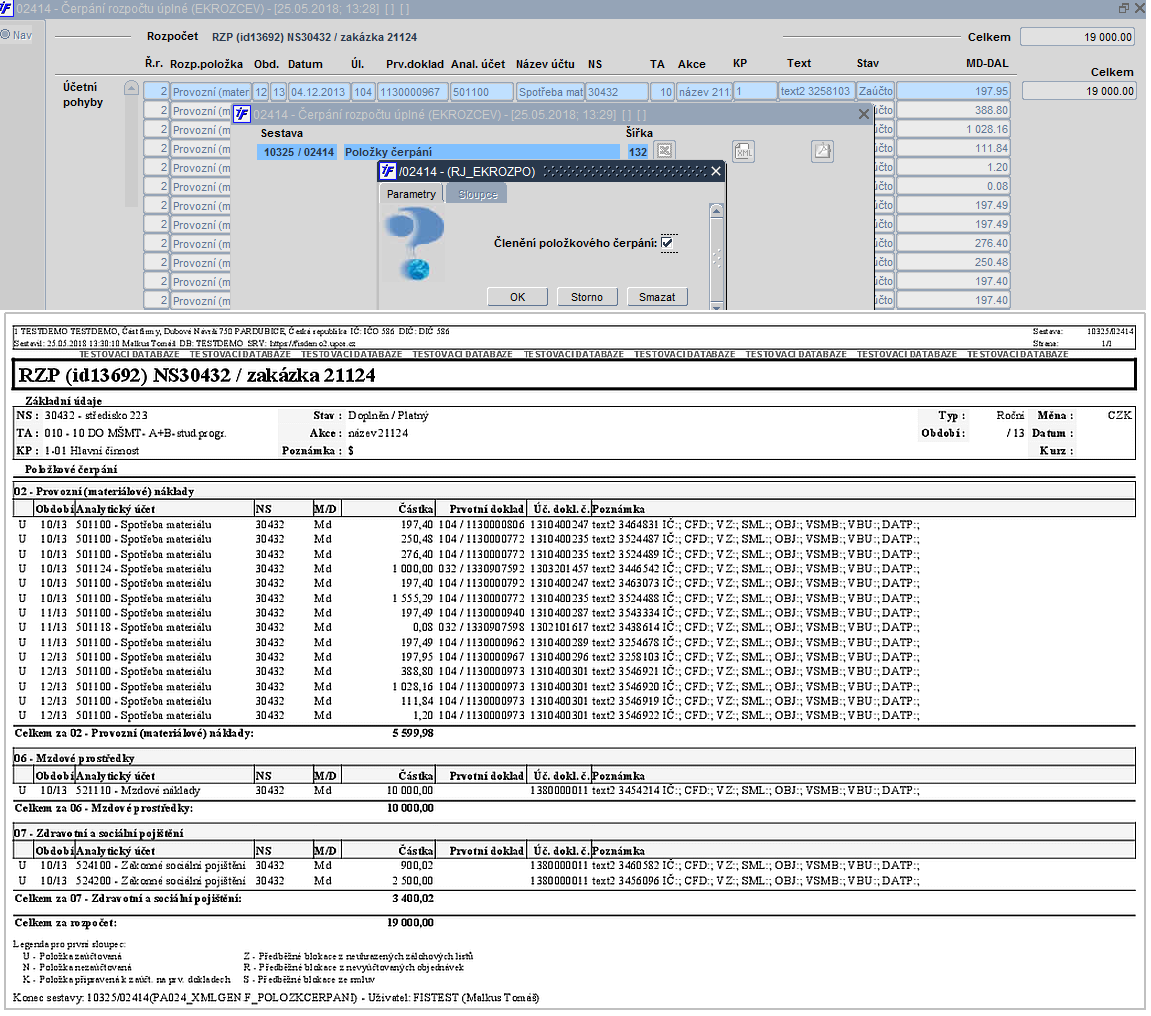Confirm parameters with the OK button
This screenshot has height=1016, width=1151.
[x=518, y=297]
